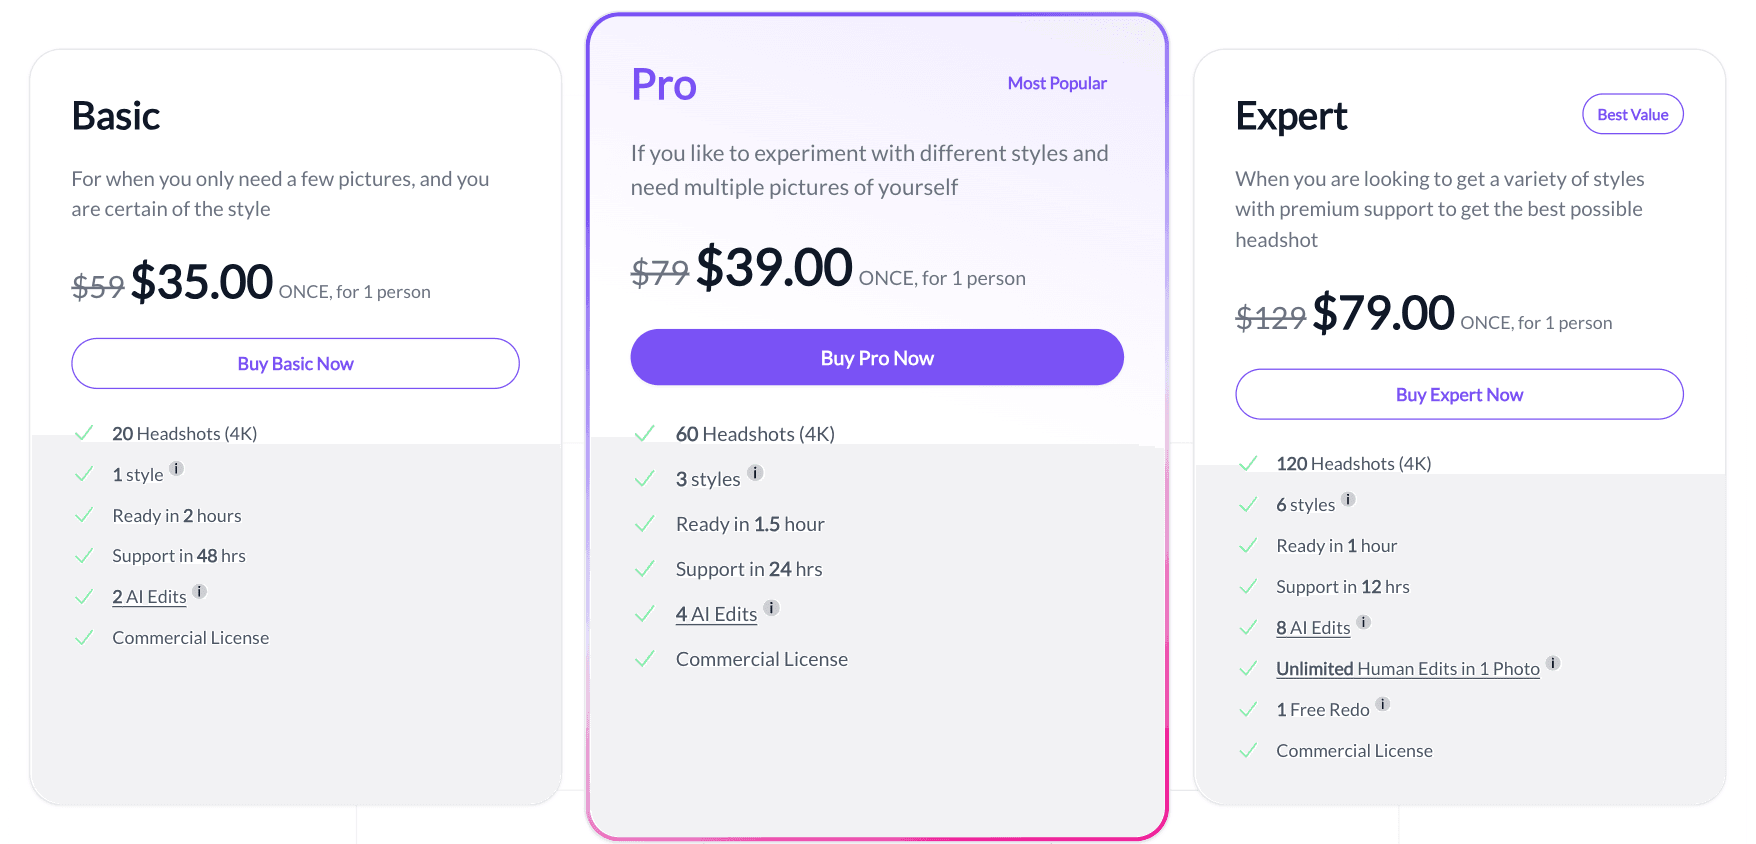
Task: View info for "3 styles" in Pro plan
Action: 755,474
